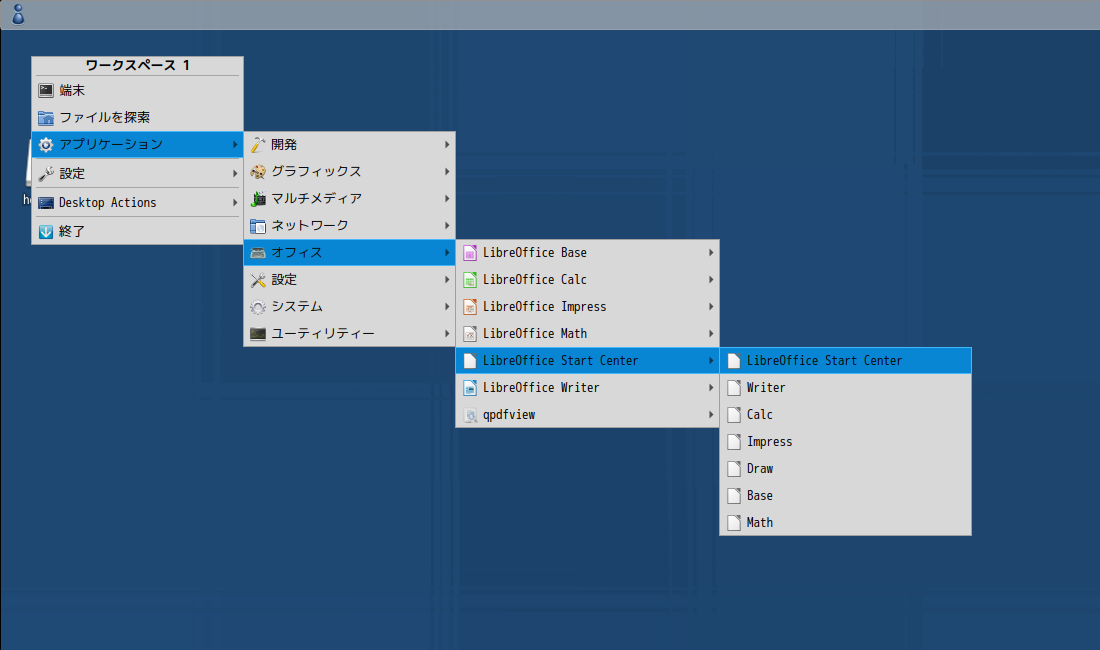Expand the マルチメディア submenu arrow

(x=447, y=198)
